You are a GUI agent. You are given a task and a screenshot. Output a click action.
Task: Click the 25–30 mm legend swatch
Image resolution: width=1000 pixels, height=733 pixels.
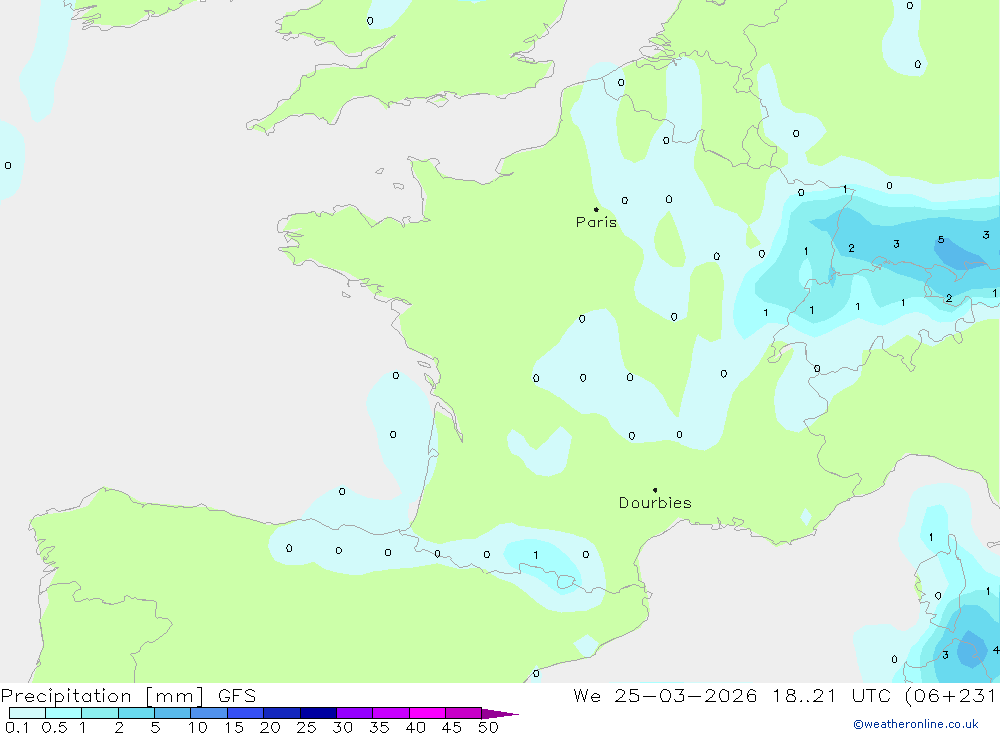tap(318, 713)
